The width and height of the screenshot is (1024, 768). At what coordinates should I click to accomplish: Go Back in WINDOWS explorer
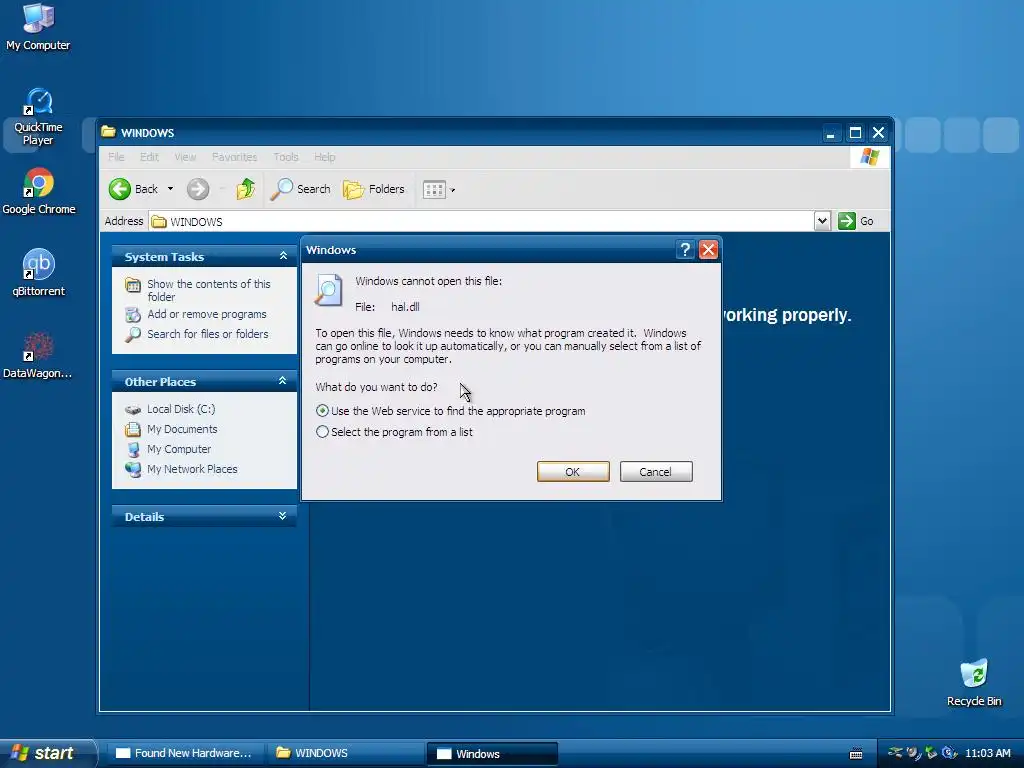[x=134, y=189]
